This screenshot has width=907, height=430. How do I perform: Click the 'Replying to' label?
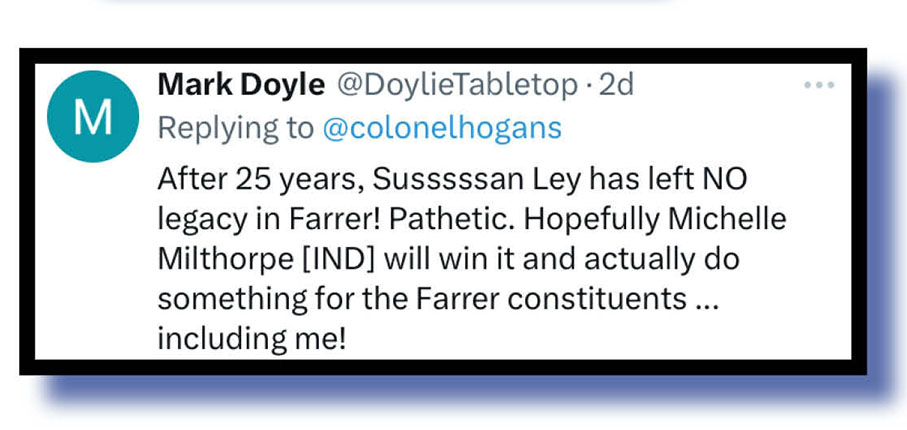(236, 128)
